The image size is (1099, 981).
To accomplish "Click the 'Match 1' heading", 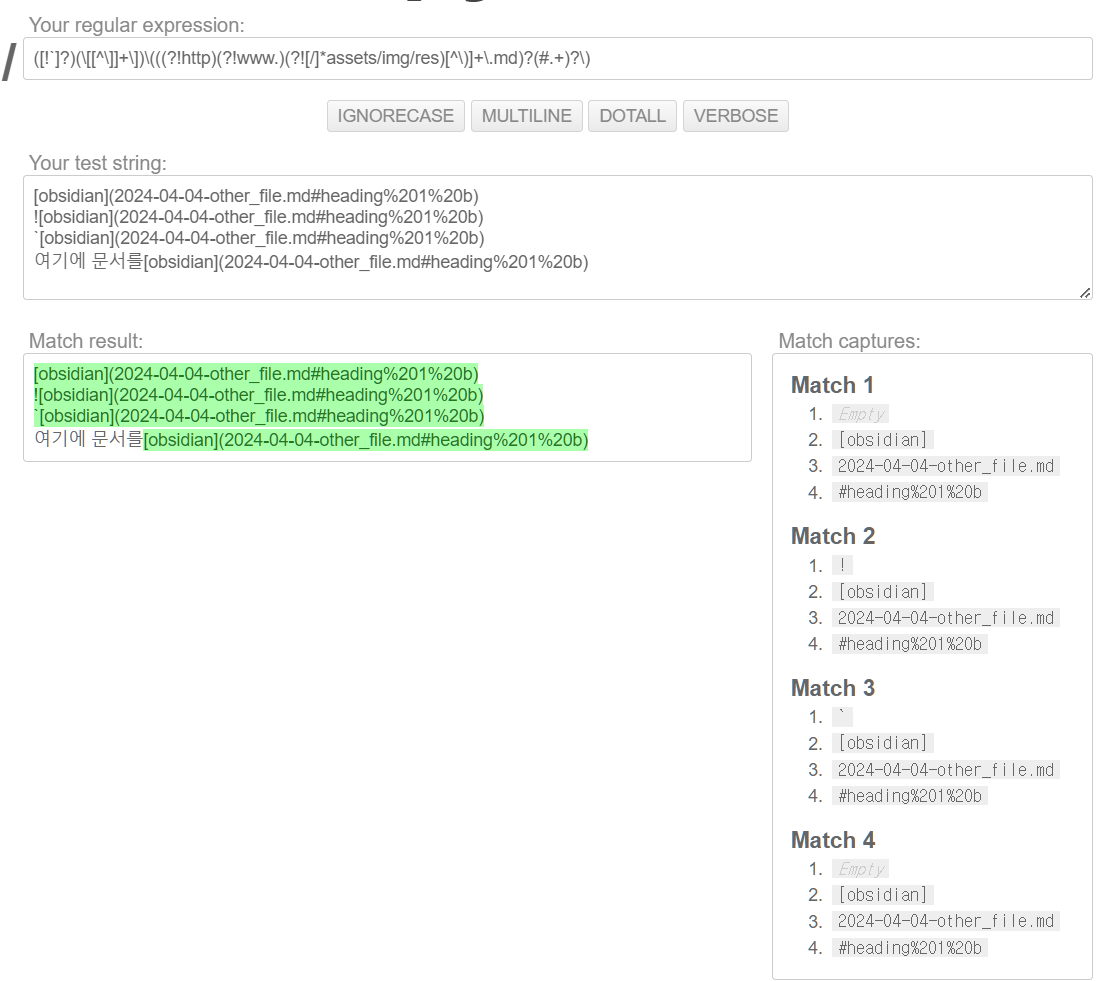I will (x=833, y=385).
